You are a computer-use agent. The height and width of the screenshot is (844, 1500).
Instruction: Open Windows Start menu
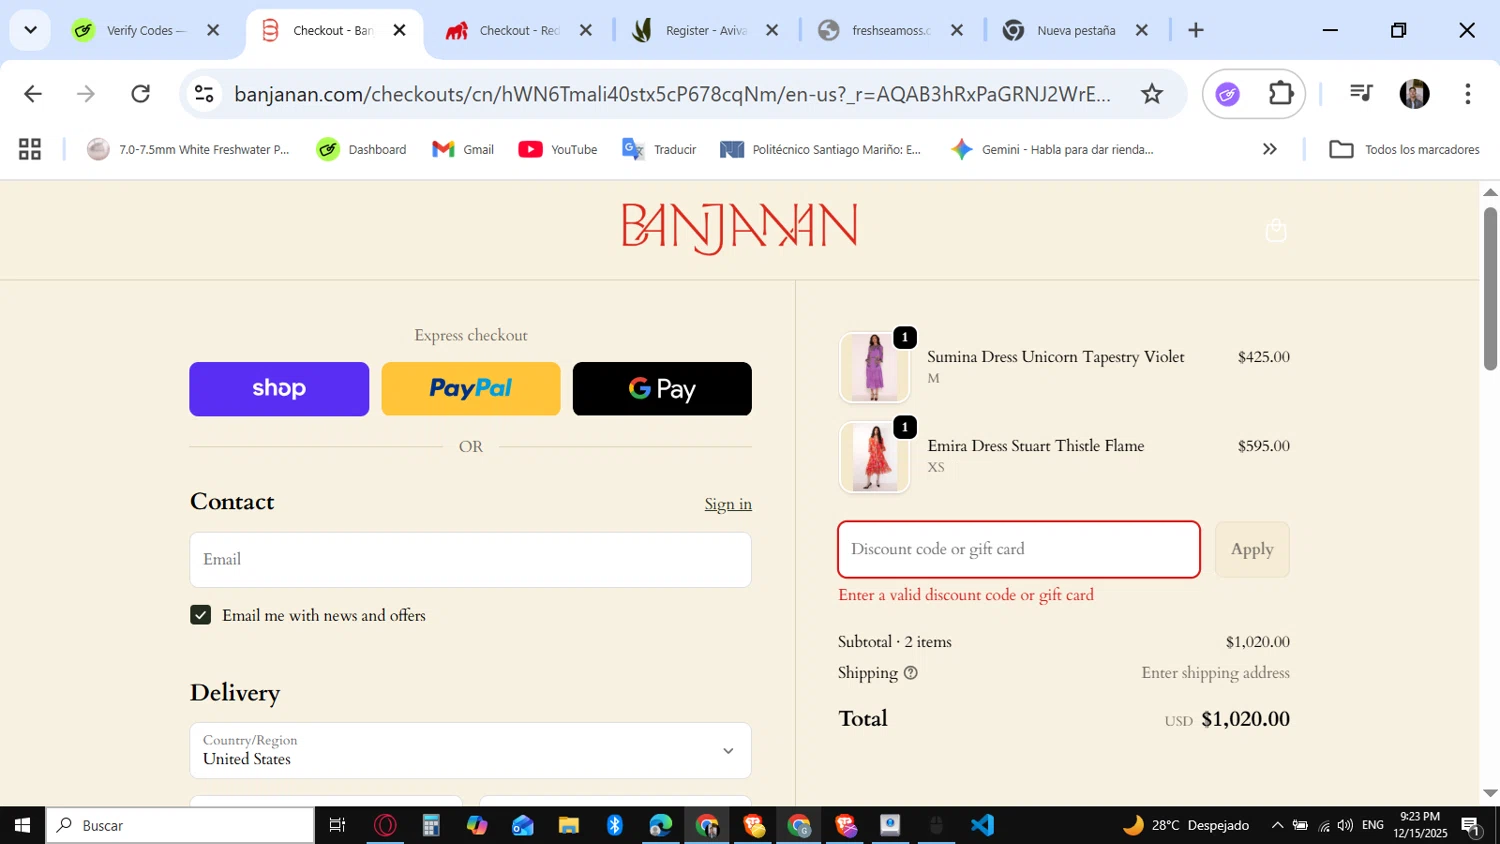(22, 825)
